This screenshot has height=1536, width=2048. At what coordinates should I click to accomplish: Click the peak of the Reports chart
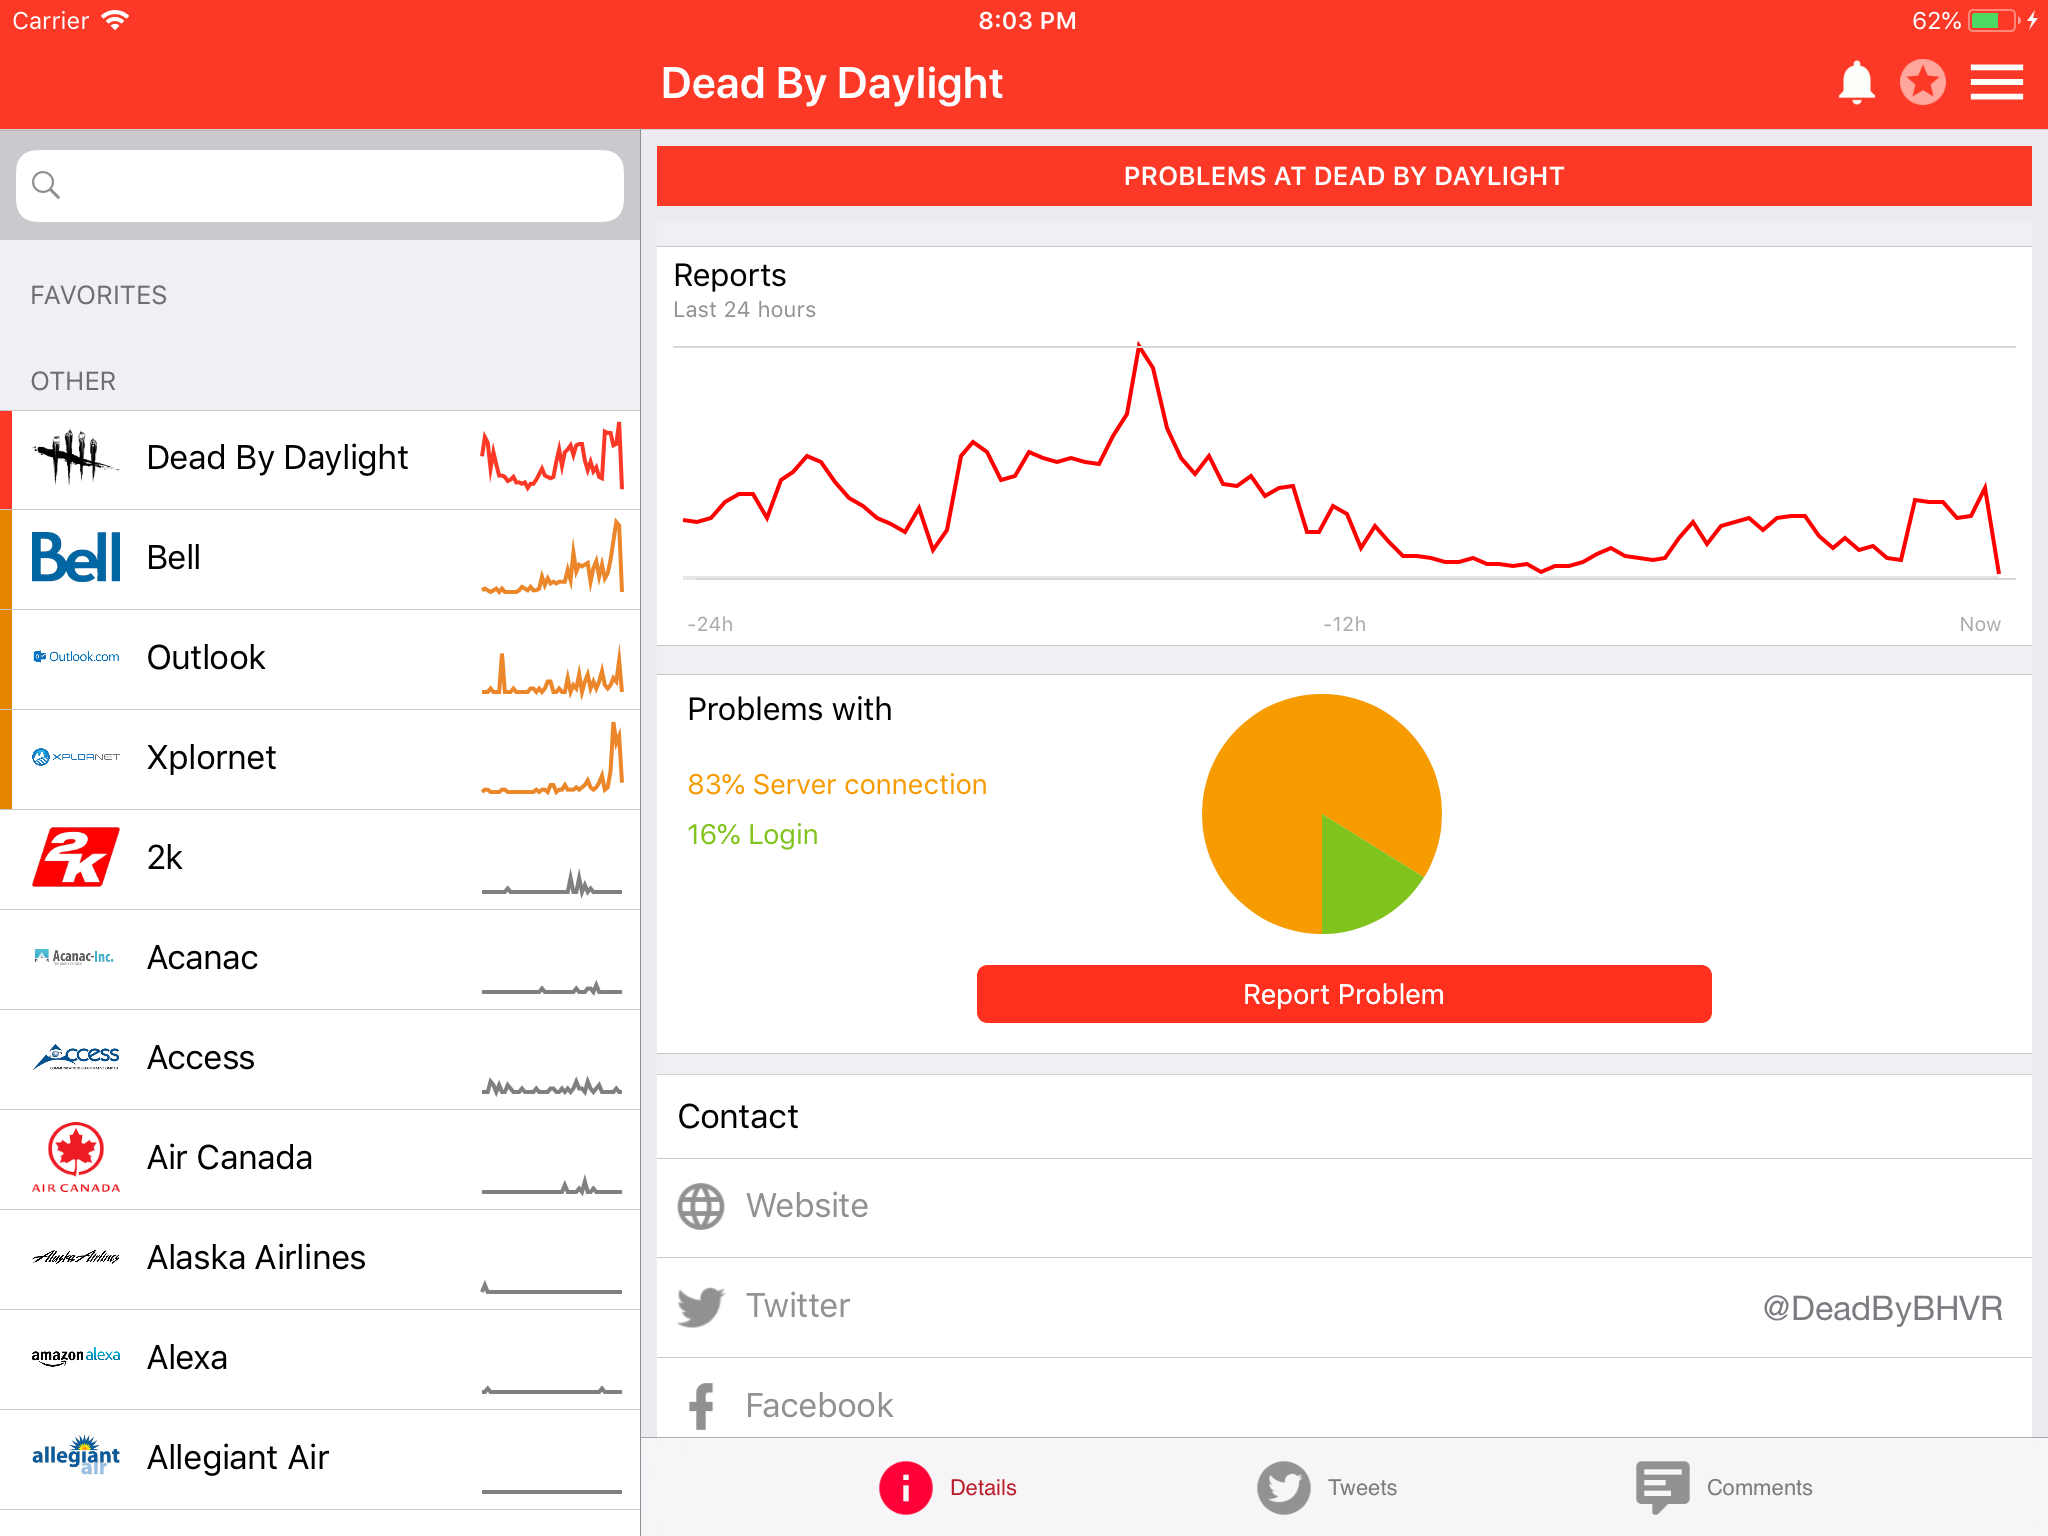tap(1138, 346)
